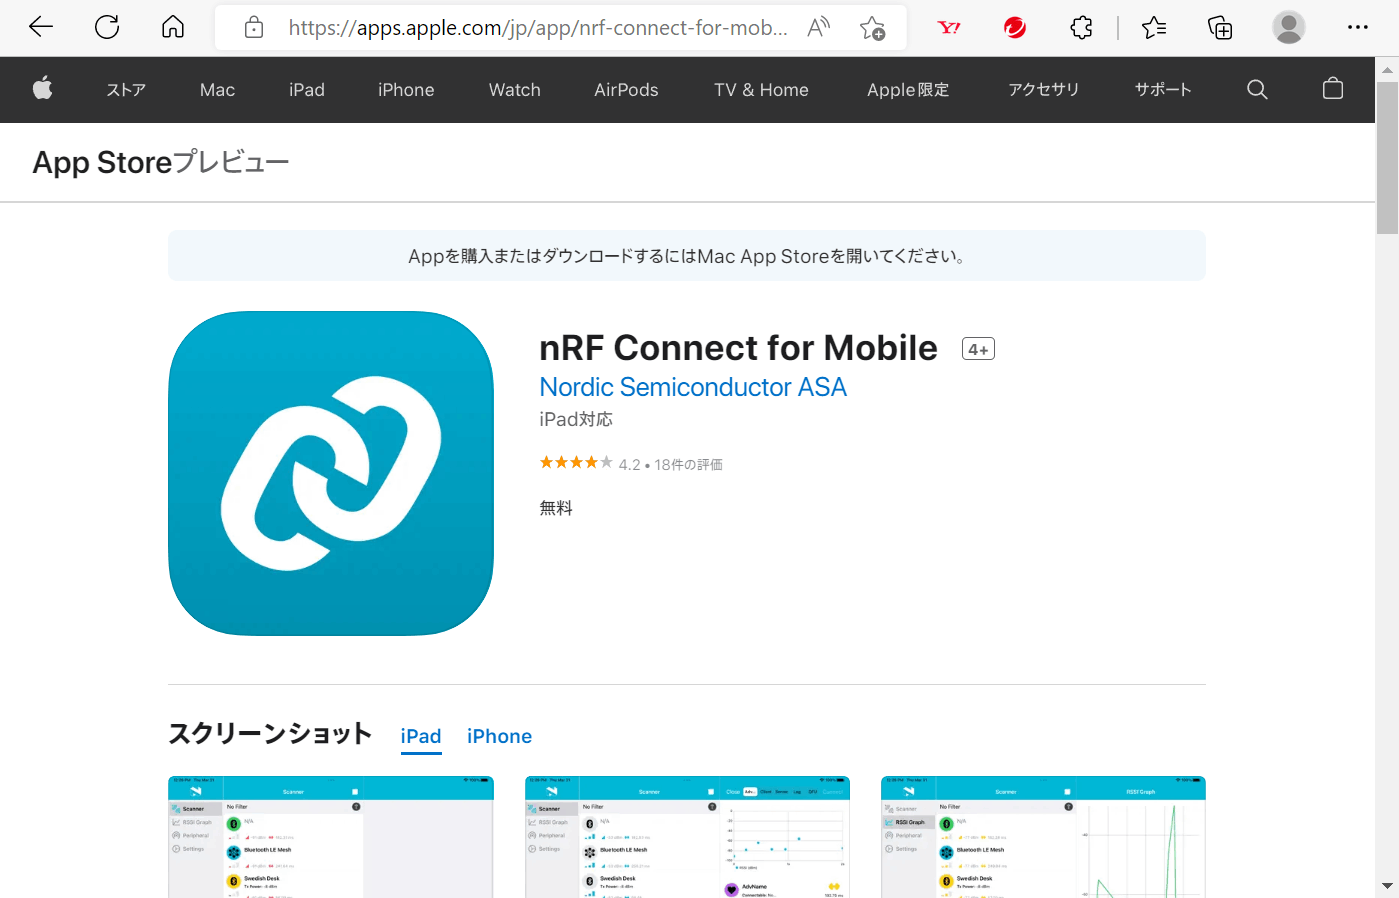Viewport: 1399px width, 898px height.
Task: Click the nRF Connect for Mobile title
Action: [738, 348]
